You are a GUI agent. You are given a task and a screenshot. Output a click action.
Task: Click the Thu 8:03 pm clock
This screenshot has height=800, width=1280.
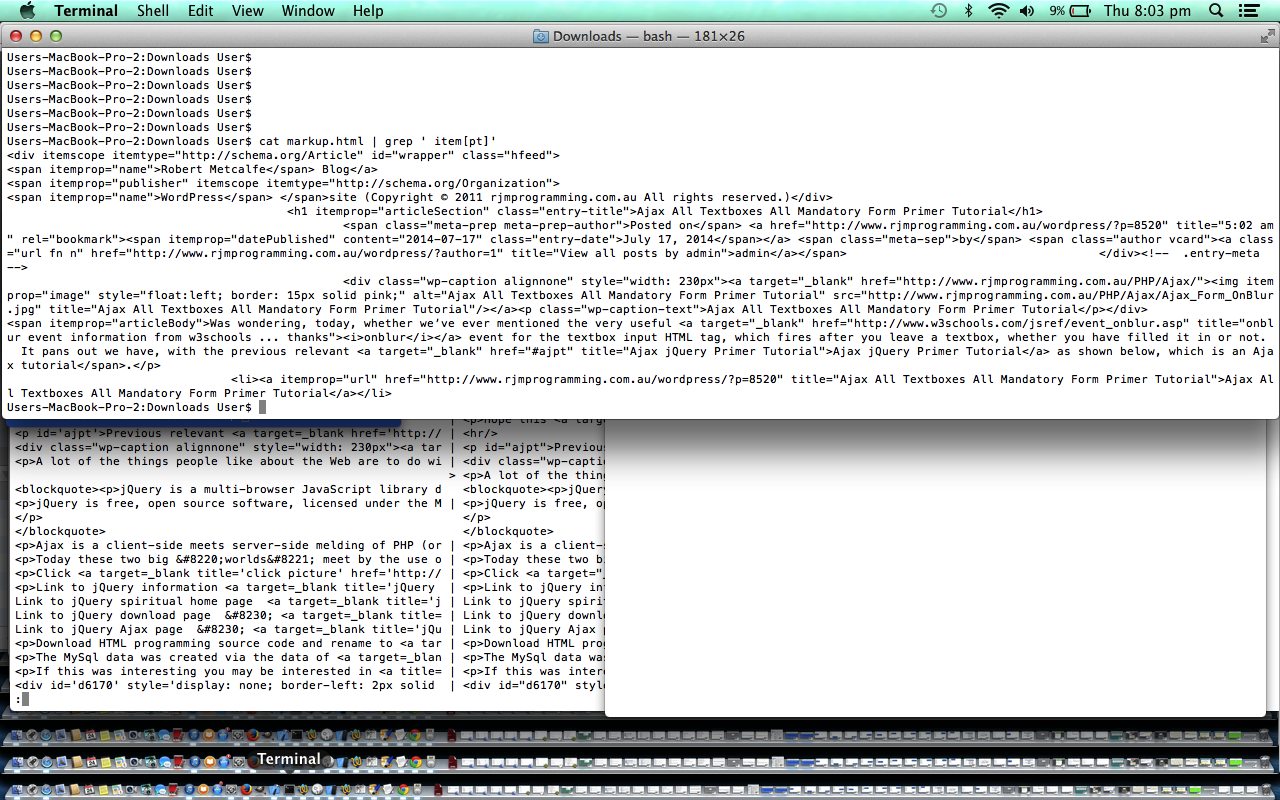click(1148, 11)
